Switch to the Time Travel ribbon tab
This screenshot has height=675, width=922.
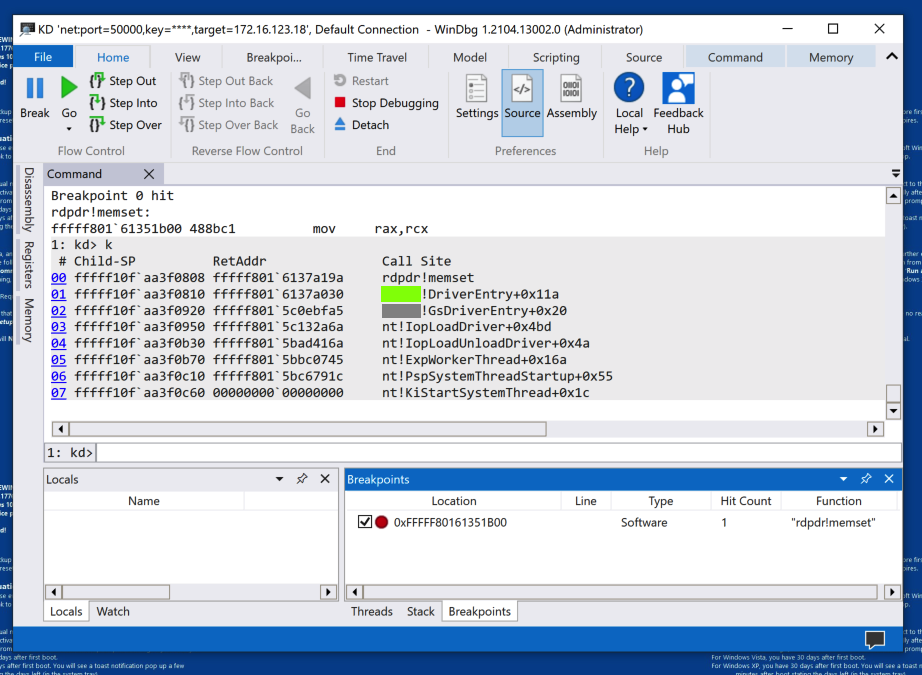(x=377, y=58)
